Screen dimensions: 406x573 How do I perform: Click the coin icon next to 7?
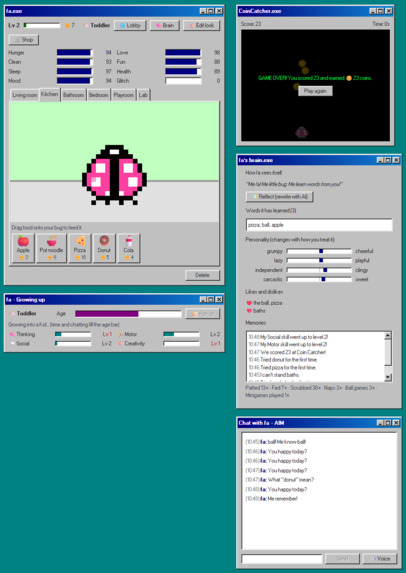[x=67, y=26]
